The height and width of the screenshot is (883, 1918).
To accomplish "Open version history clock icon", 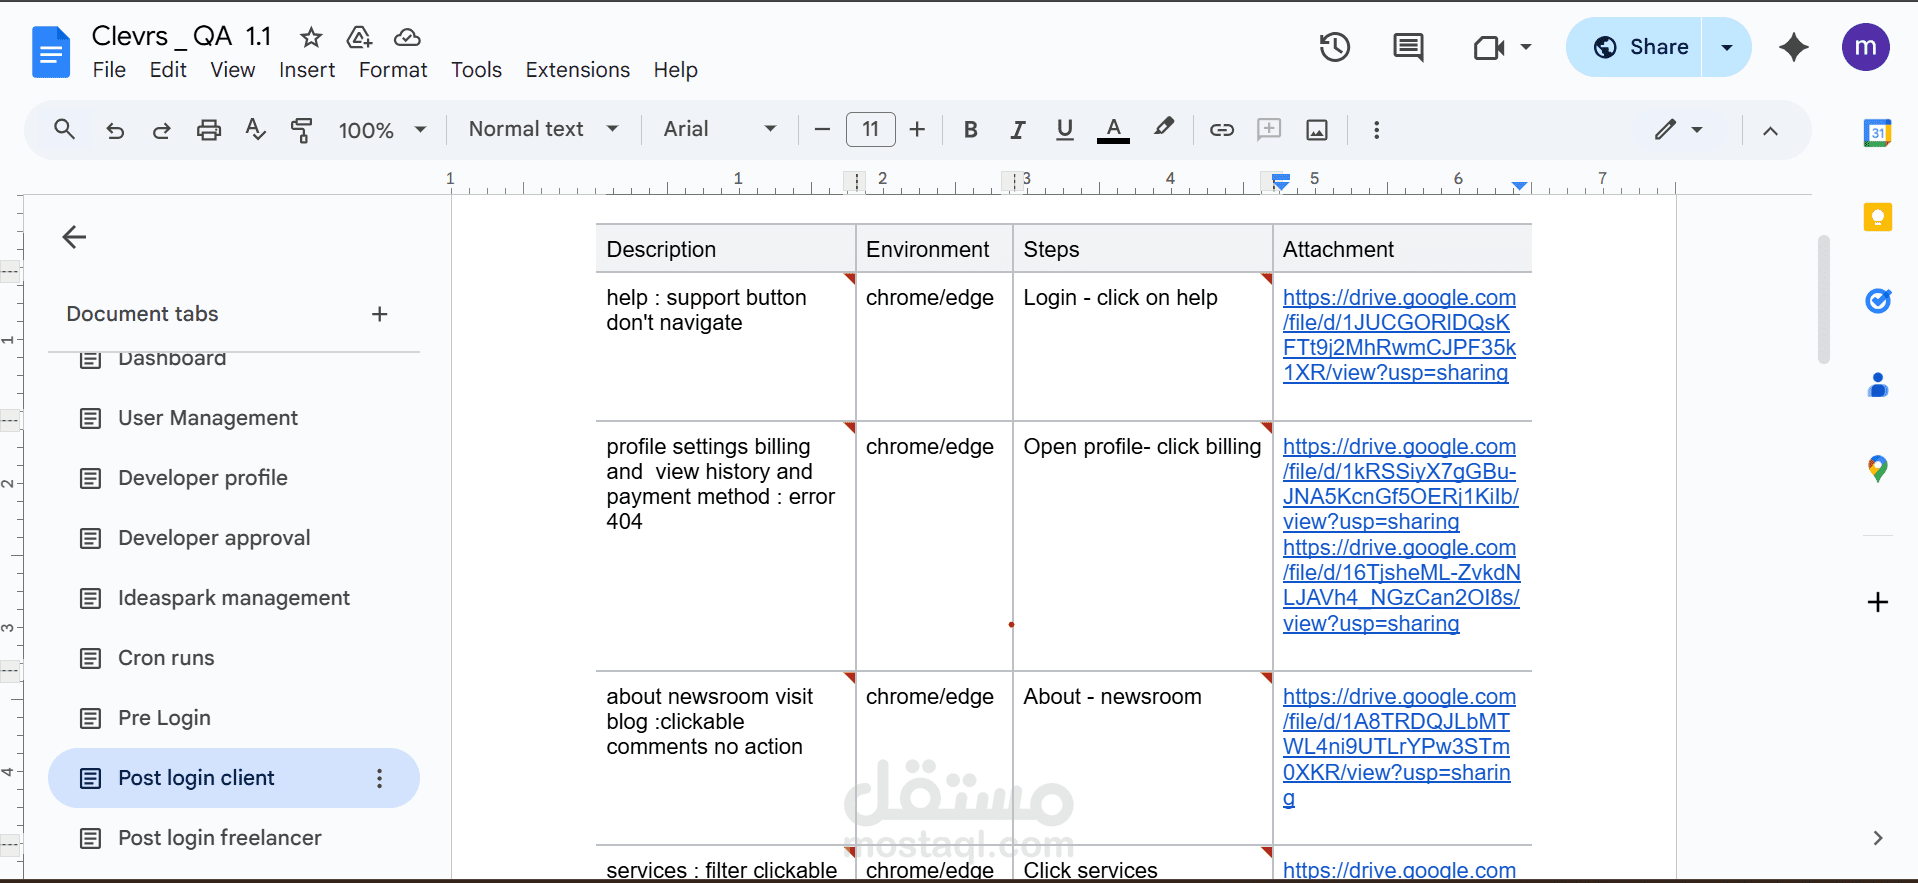I will pyautogui.click(x=1334, y=47).
